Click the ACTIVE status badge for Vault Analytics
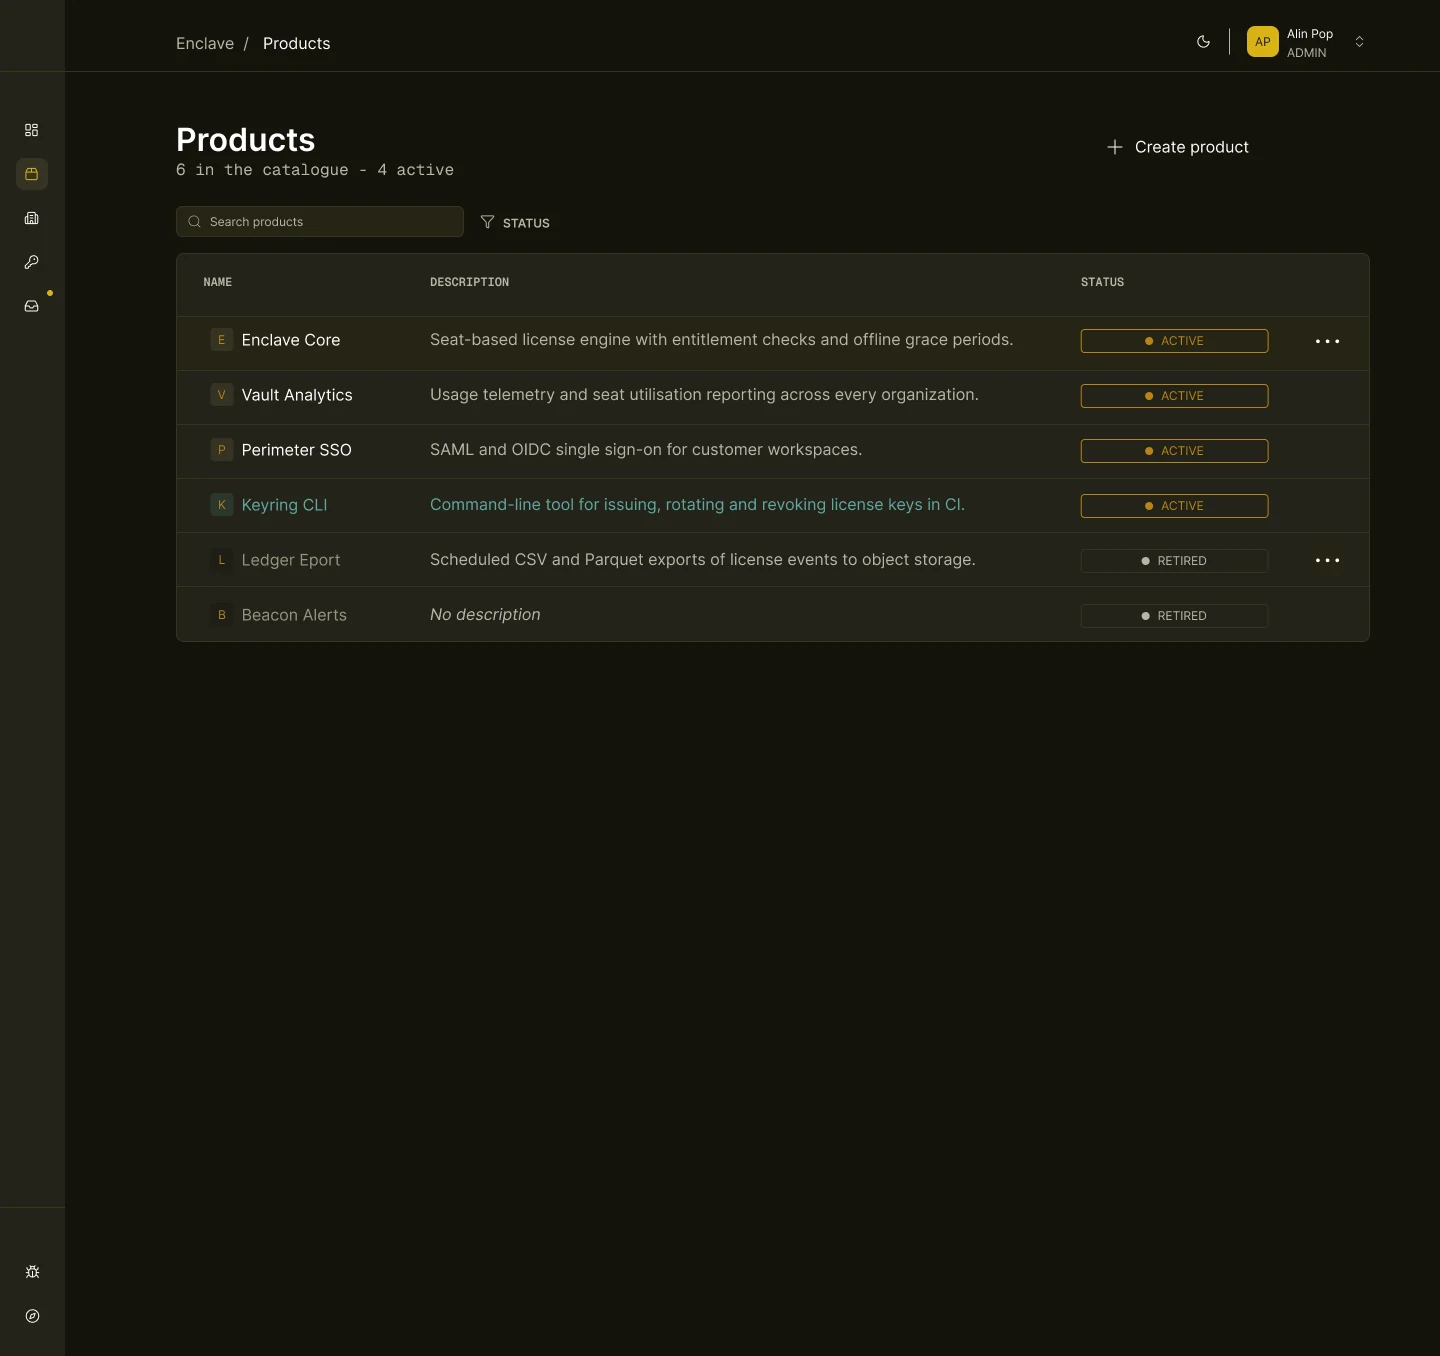Image resolution: width=1440 pixels, height=1356 pixels. [x=1174, y=396]
